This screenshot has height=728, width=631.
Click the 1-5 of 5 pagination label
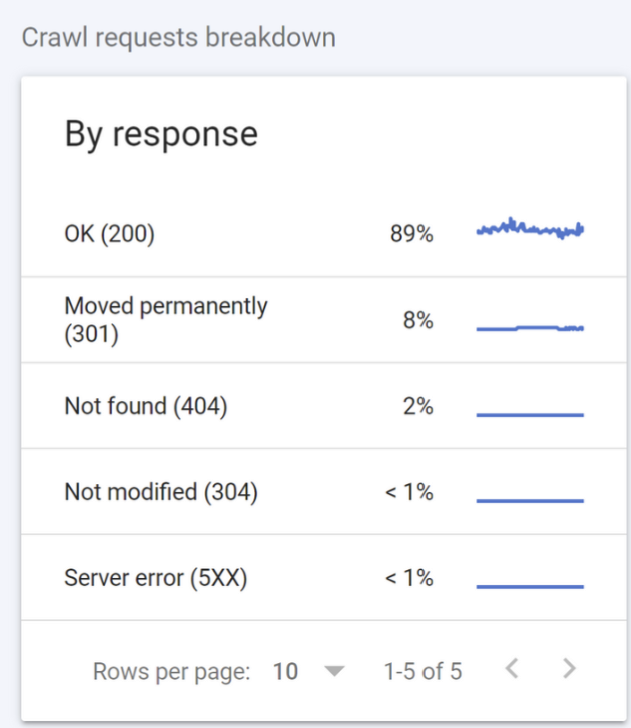423,671
